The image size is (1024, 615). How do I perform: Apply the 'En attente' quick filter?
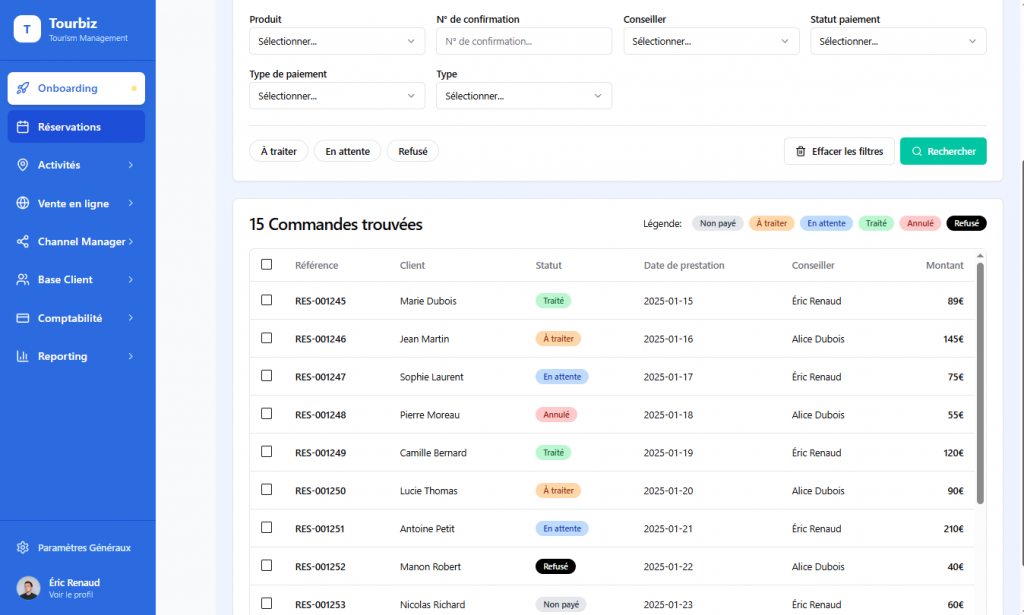click(x=347, y=151)
